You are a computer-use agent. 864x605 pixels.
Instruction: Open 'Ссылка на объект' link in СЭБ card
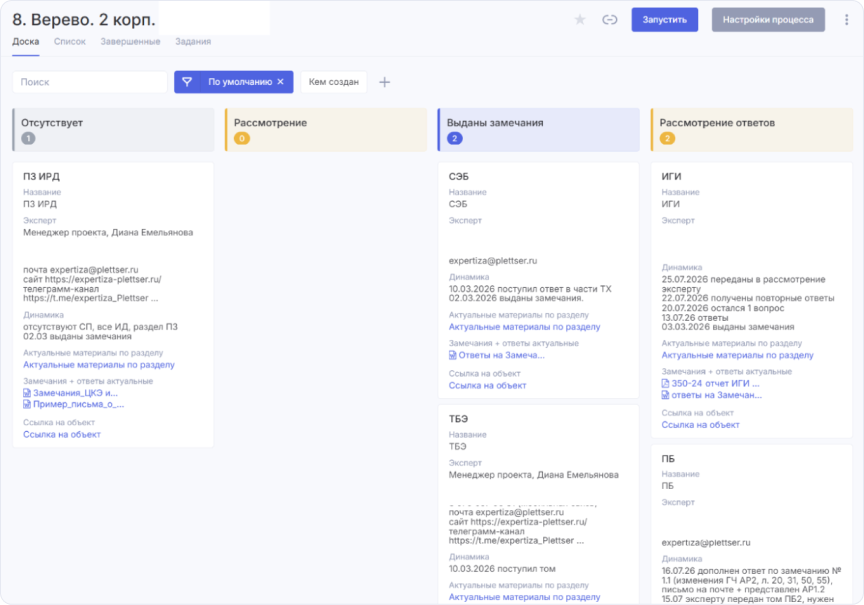click(487, 386)
